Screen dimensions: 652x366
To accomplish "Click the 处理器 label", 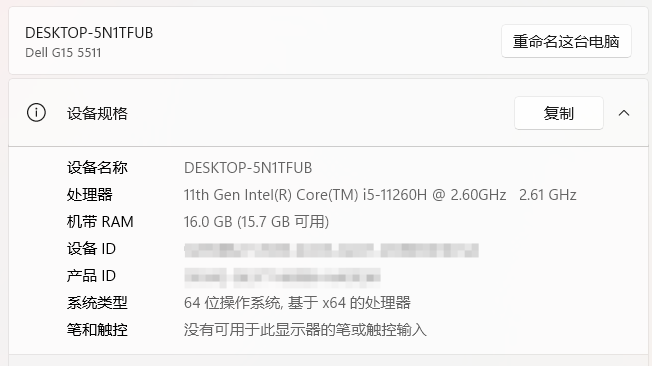I will (89, 195).
